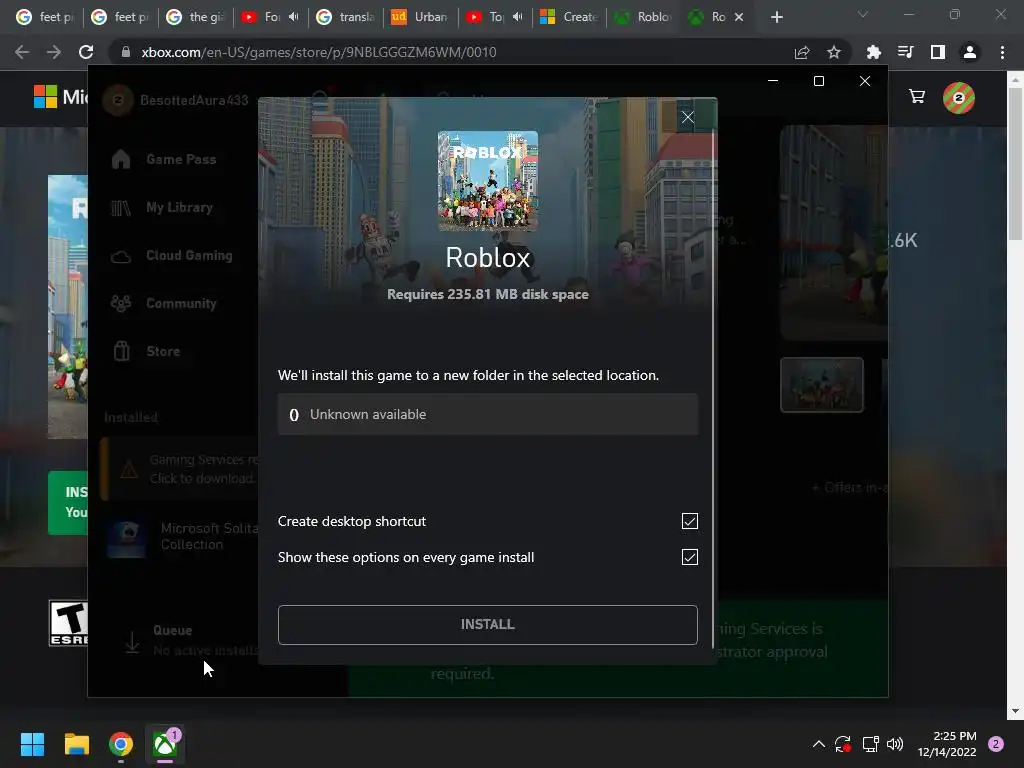Open the Chrome profile icon

click(970, 52)
